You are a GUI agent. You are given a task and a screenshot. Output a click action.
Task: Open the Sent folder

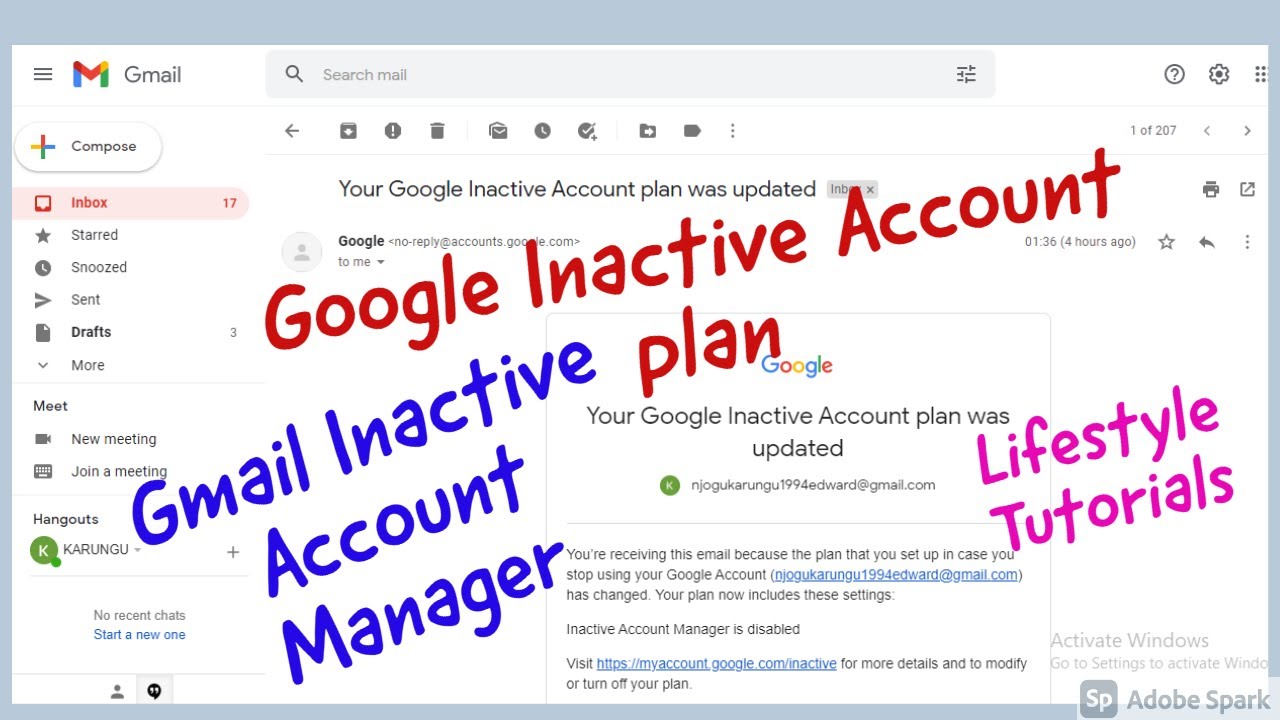[130, 299]
